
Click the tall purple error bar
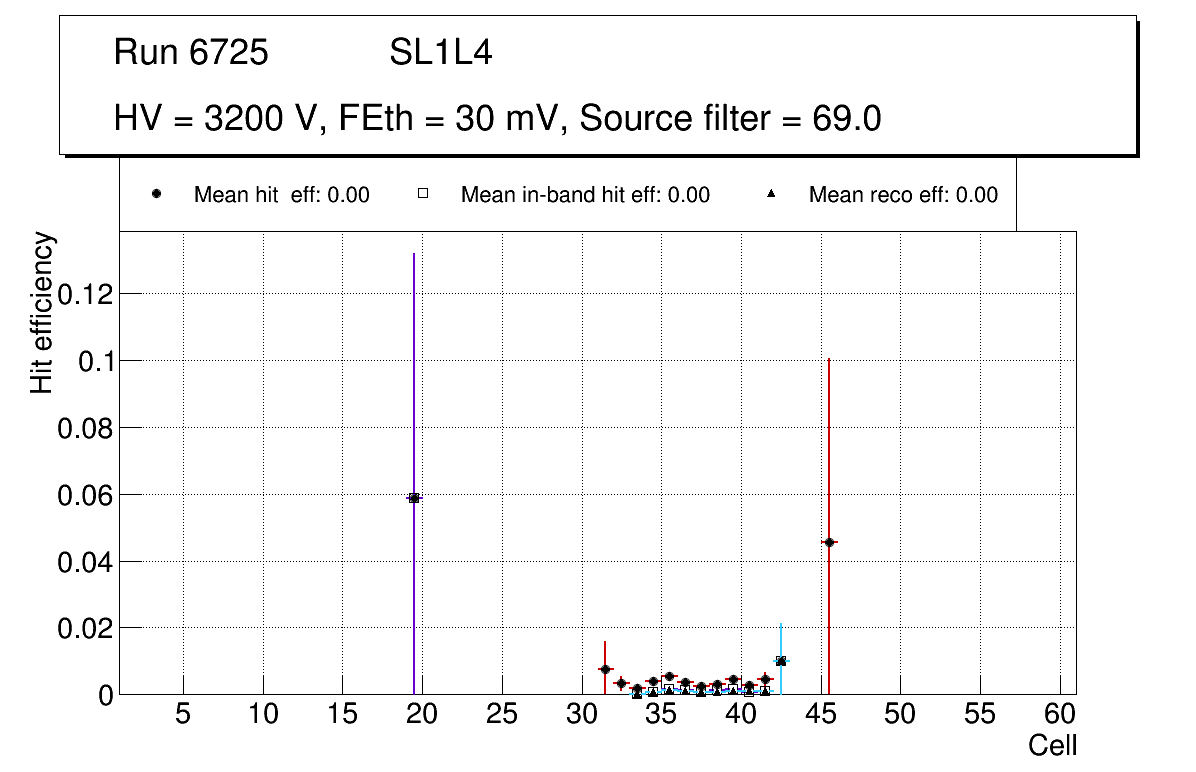tap(414, 350)
